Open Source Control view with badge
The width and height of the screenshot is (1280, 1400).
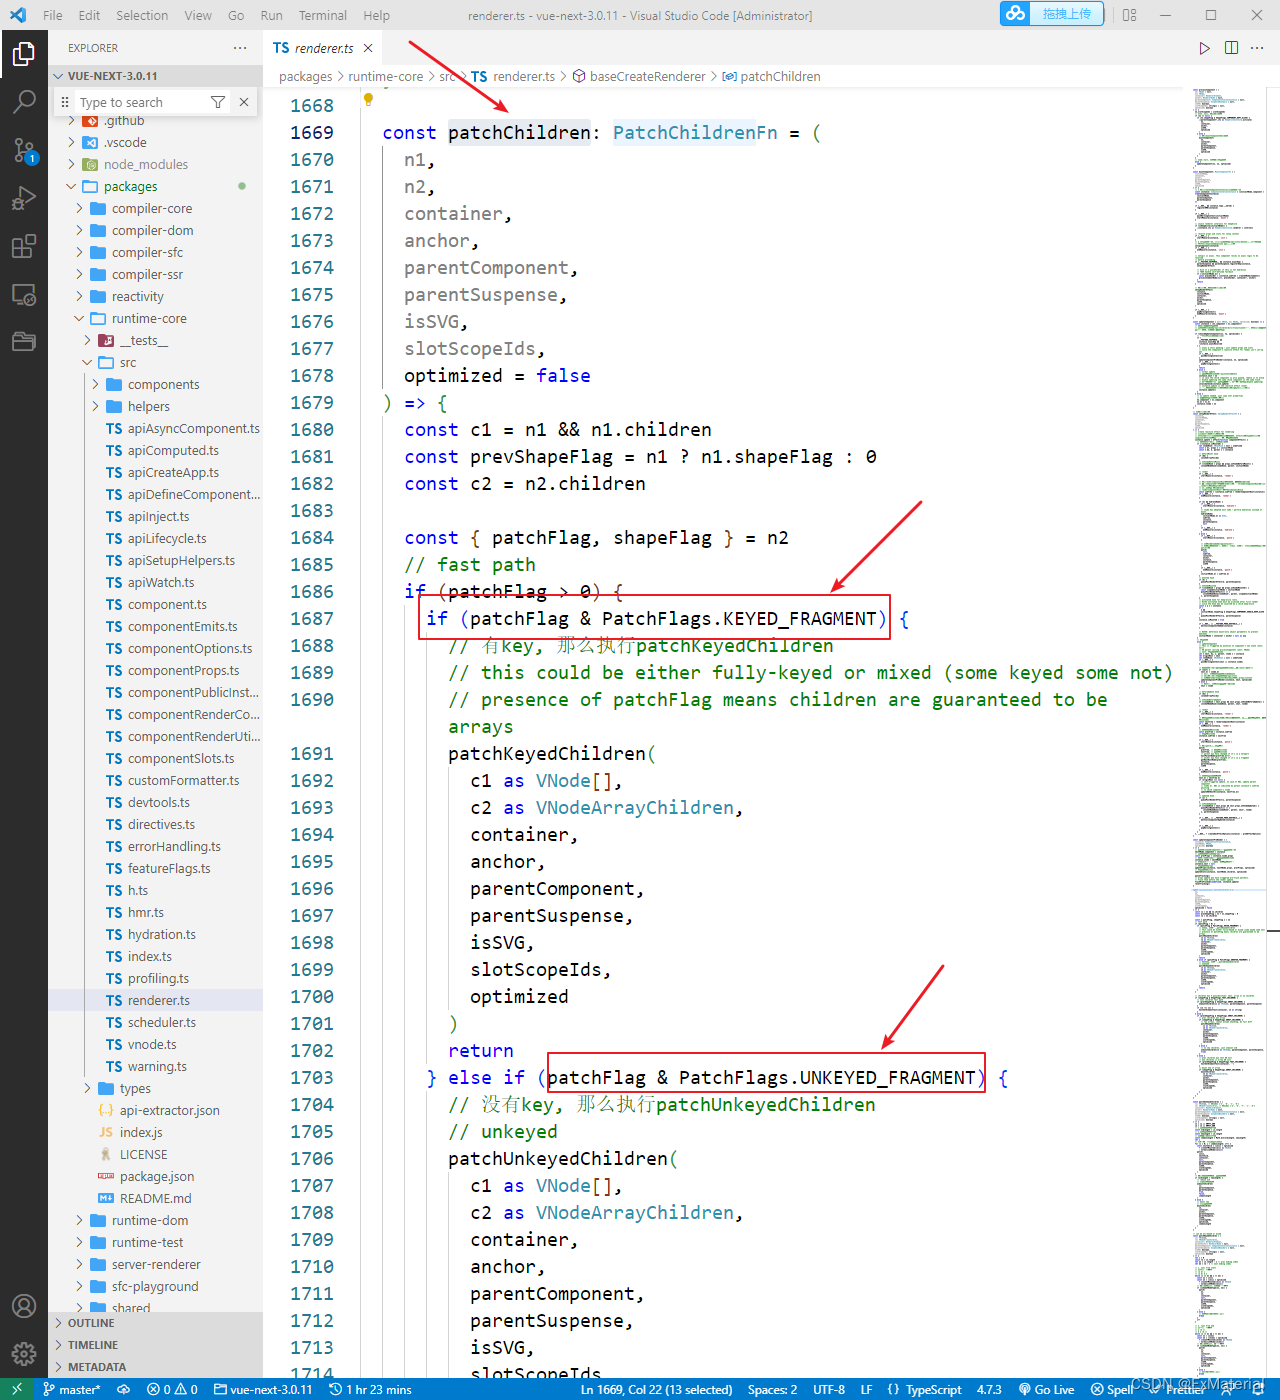[x=24, y=150]
